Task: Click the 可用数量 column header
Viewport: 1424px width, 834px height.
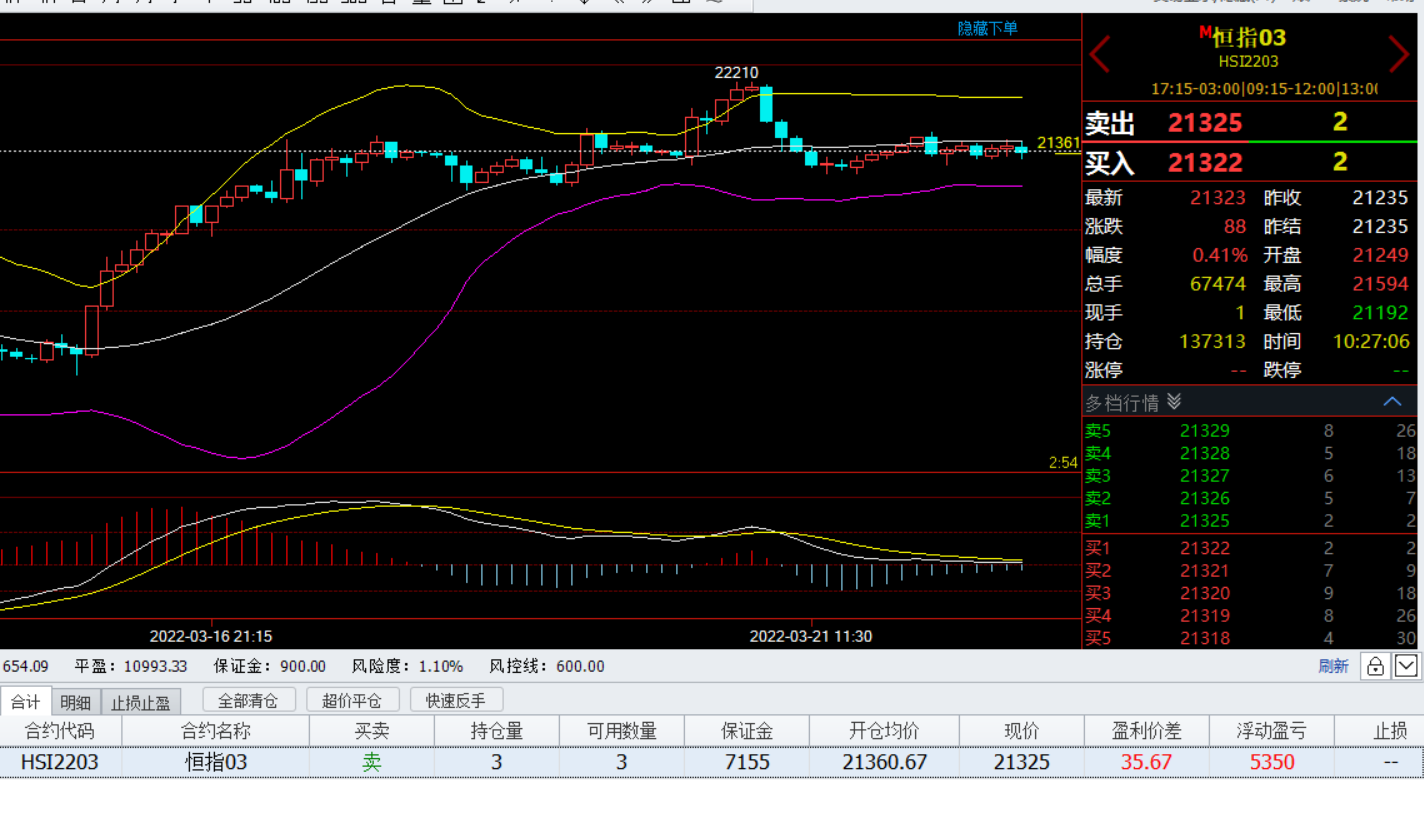Action: tap(622, 731)
